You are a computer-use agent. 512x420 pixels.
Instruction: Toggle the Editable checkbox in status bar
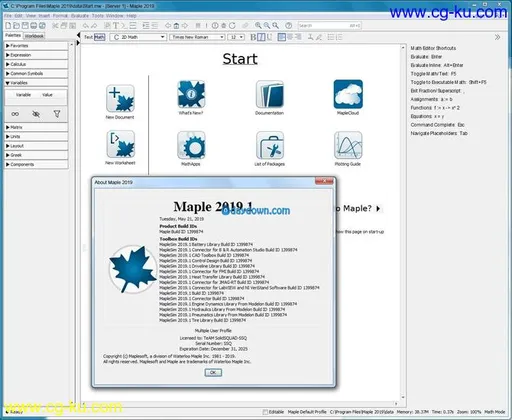[x=265, y=412]
